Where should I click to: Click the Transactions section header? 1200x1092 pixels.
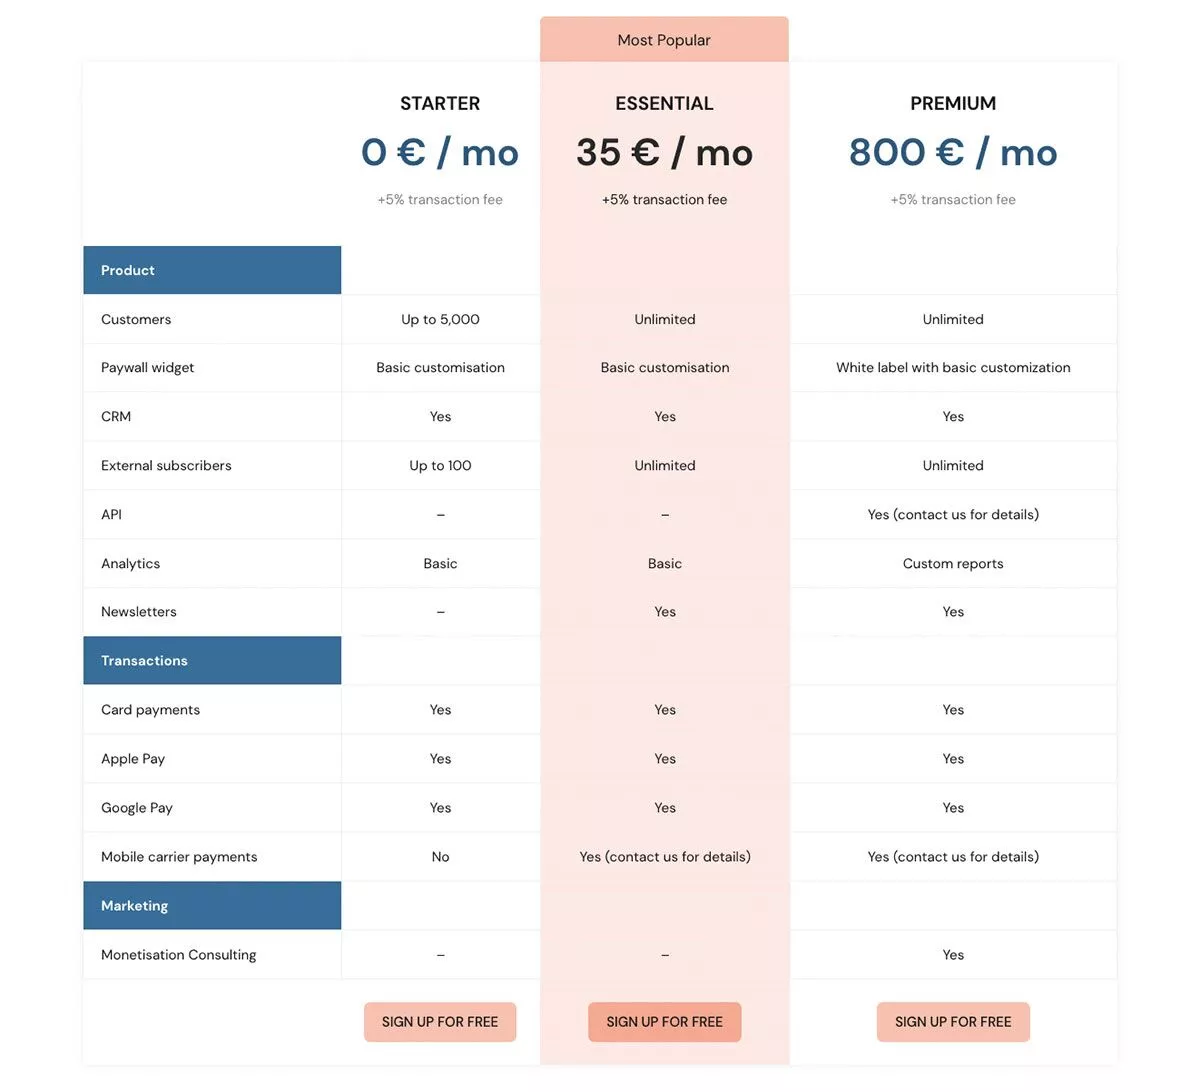tap(212, 661)
